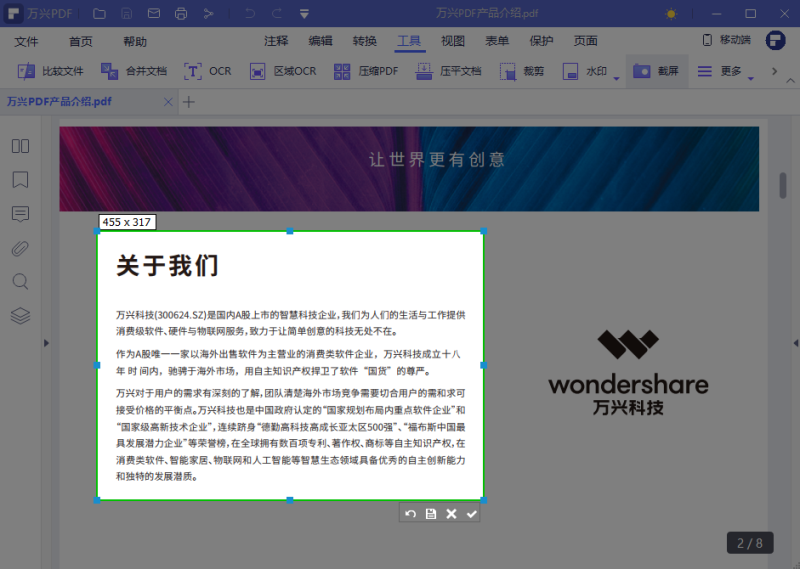
Task: Click the 压平文档 tool
Action: click(448, 71)
